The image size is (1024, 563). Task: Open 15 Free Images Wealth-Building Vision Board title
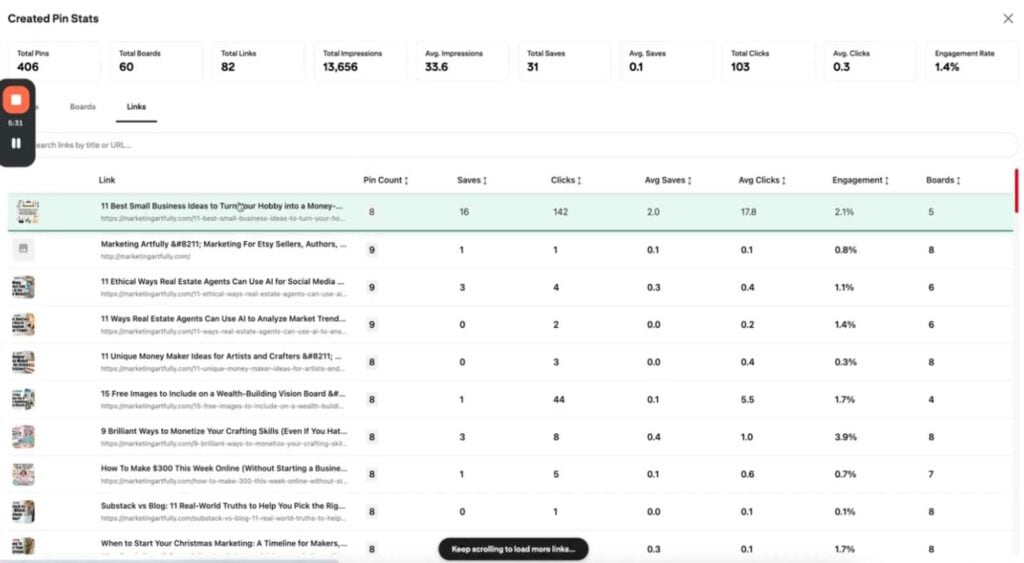(x=223, y=394)
